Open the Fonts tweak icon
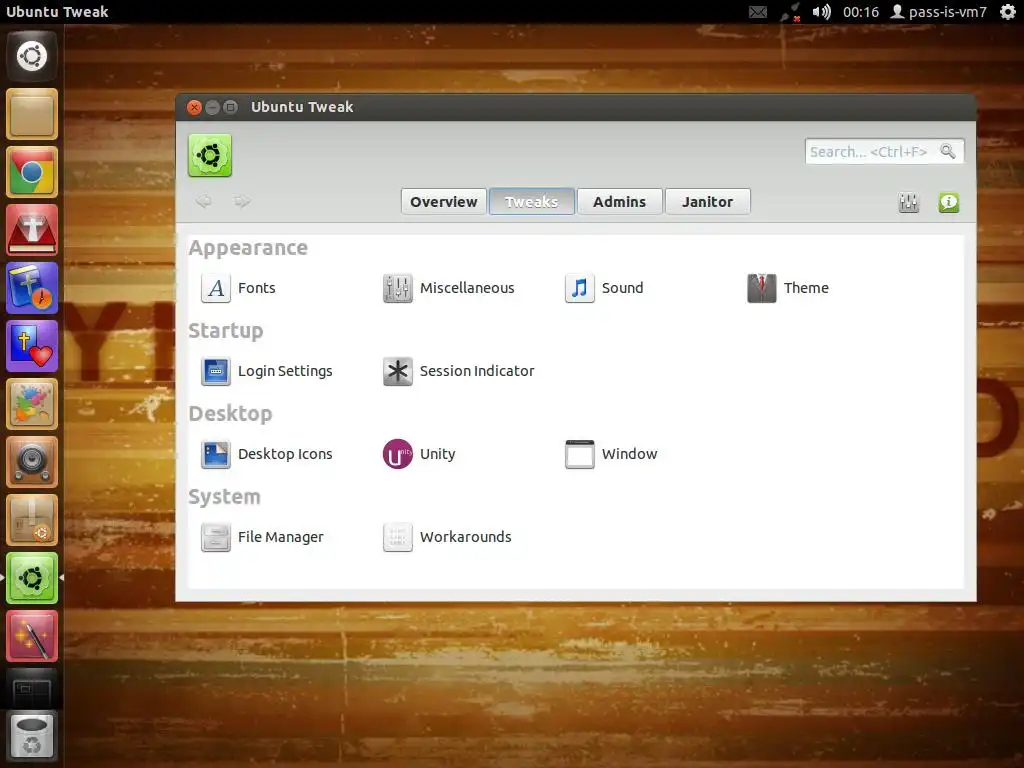 [216, 288]
